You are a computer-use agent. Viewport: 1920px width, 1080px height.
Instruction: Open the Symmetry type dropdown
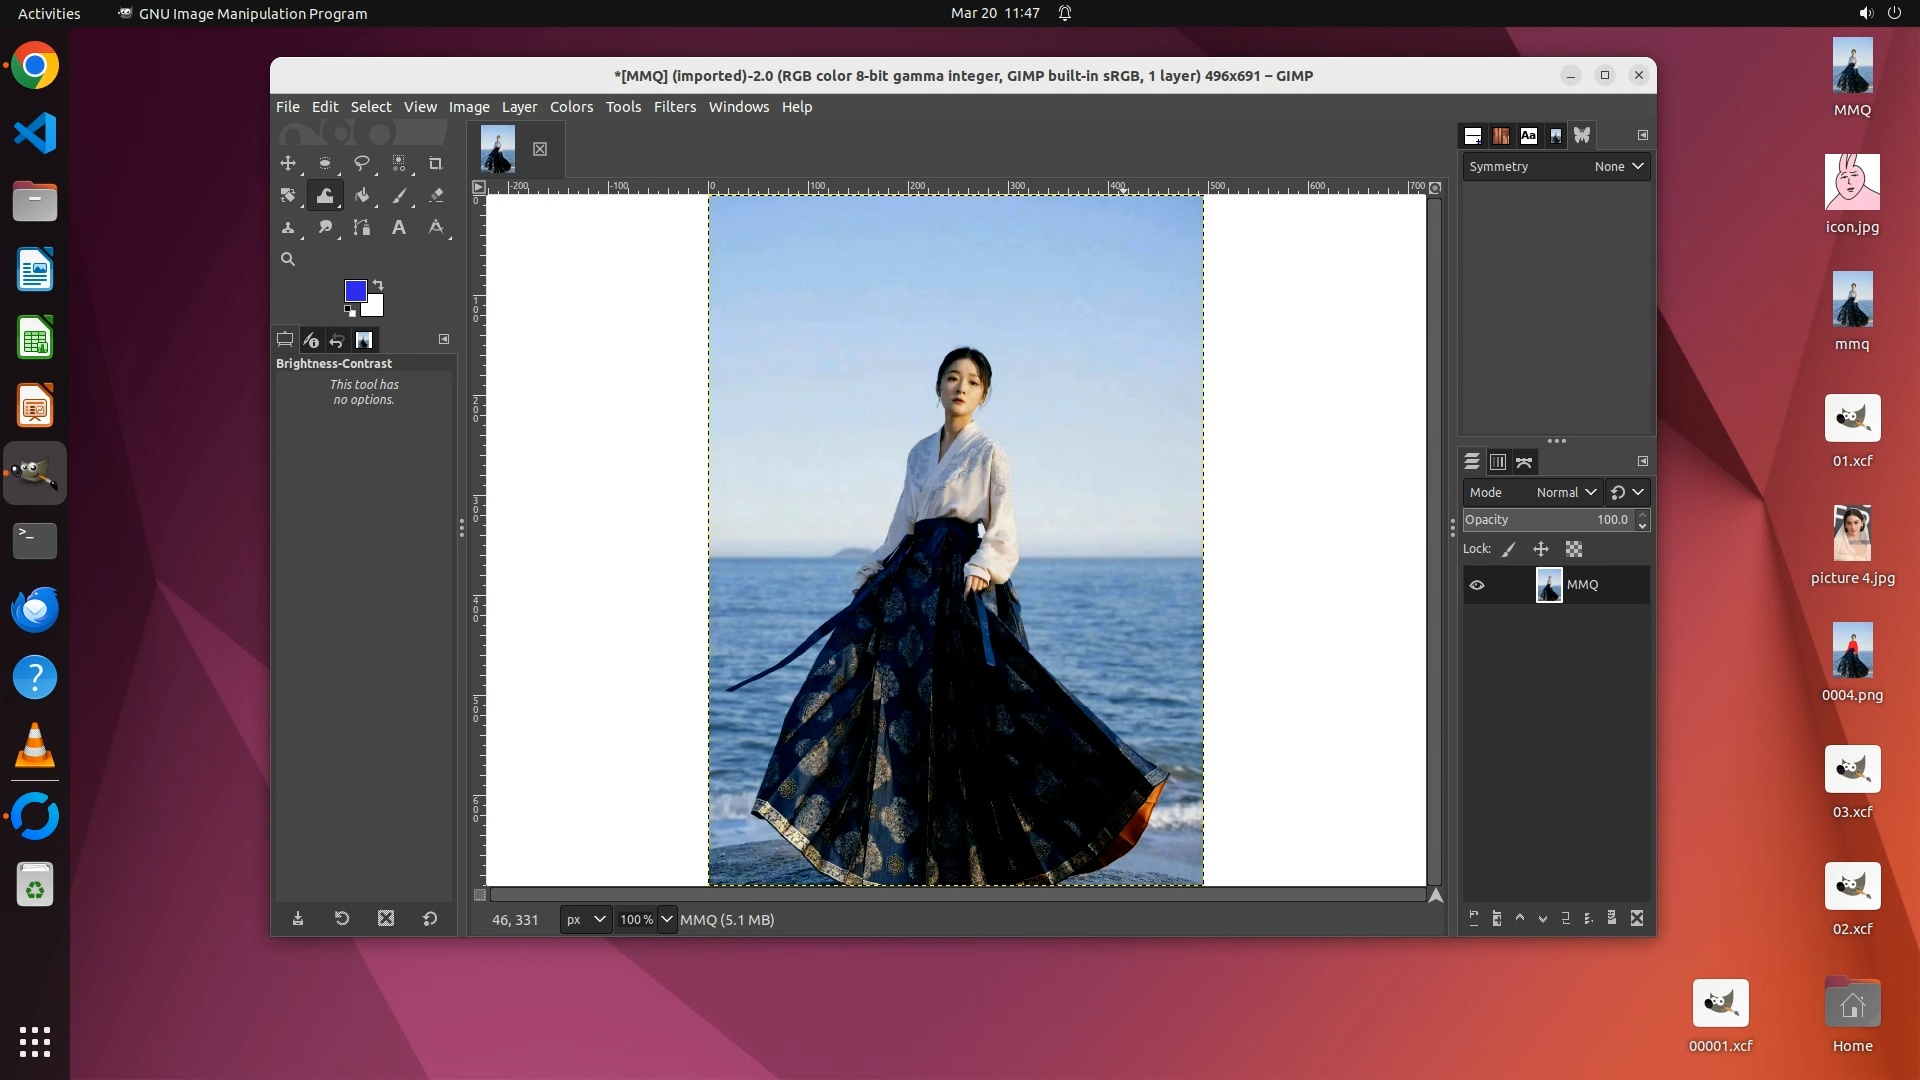point(1618,167)
